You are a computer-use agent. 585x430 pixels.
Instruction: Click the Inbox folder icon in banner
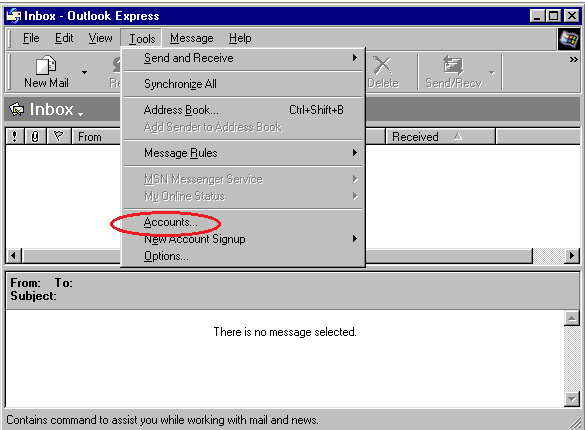click(x=17, y=110)
